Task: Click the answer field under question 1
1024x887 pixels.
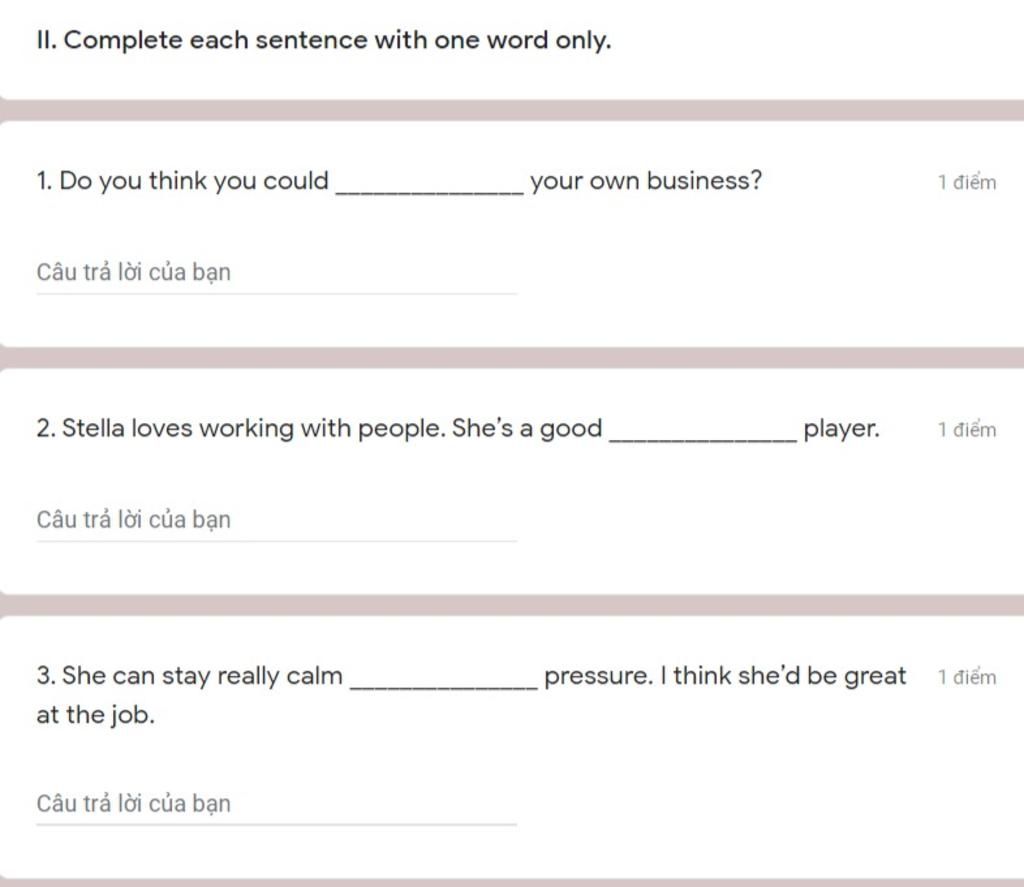Action: 276,273
